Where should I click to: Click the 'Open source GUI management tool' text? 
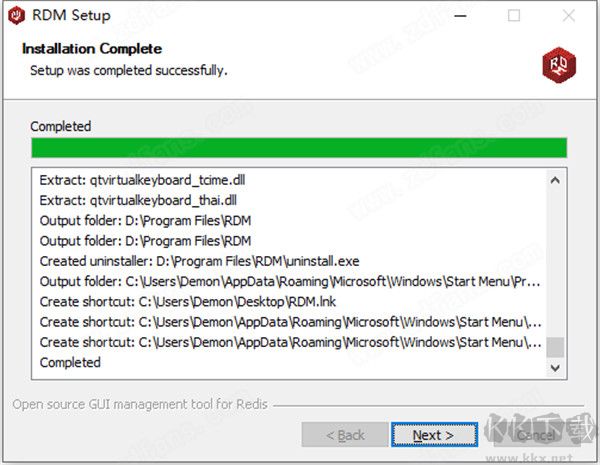140,405
